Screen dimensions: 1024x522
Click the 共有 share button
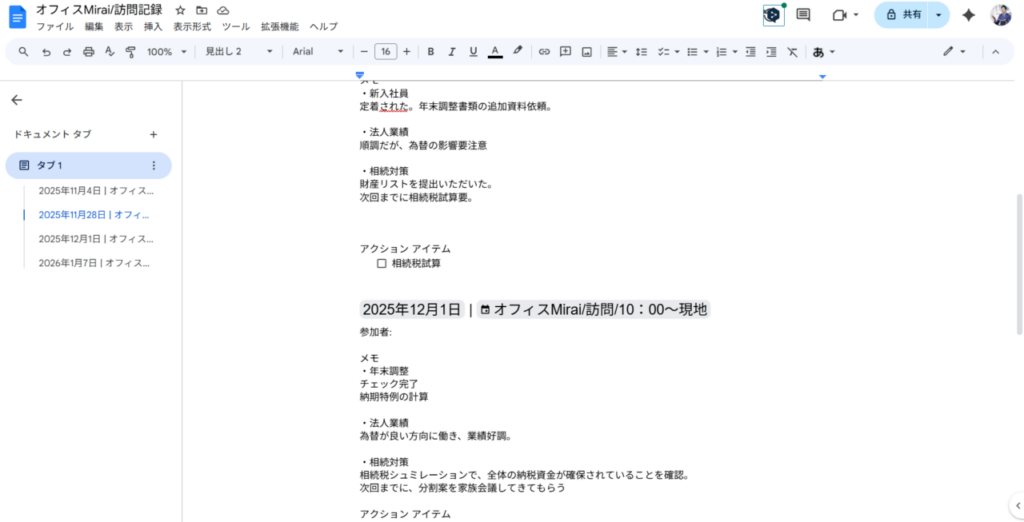point(901,15)
